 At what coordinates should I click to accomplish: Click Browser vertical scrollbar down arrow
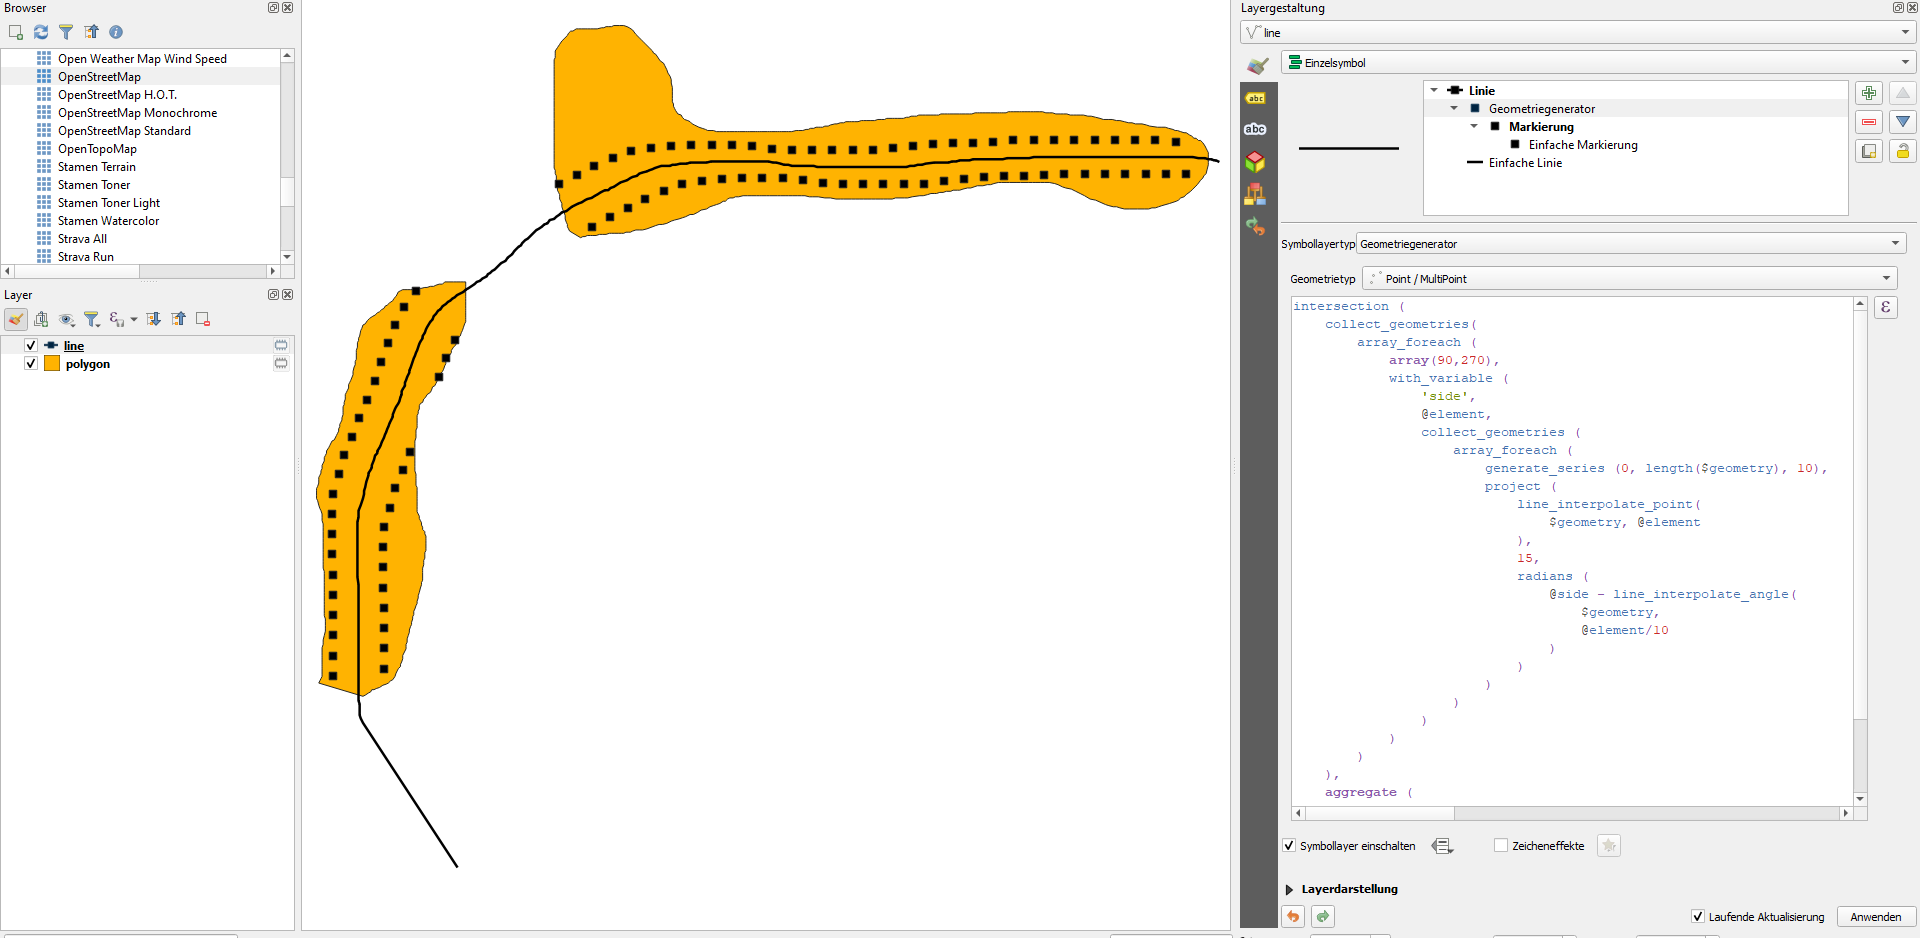tap(287, 257)
